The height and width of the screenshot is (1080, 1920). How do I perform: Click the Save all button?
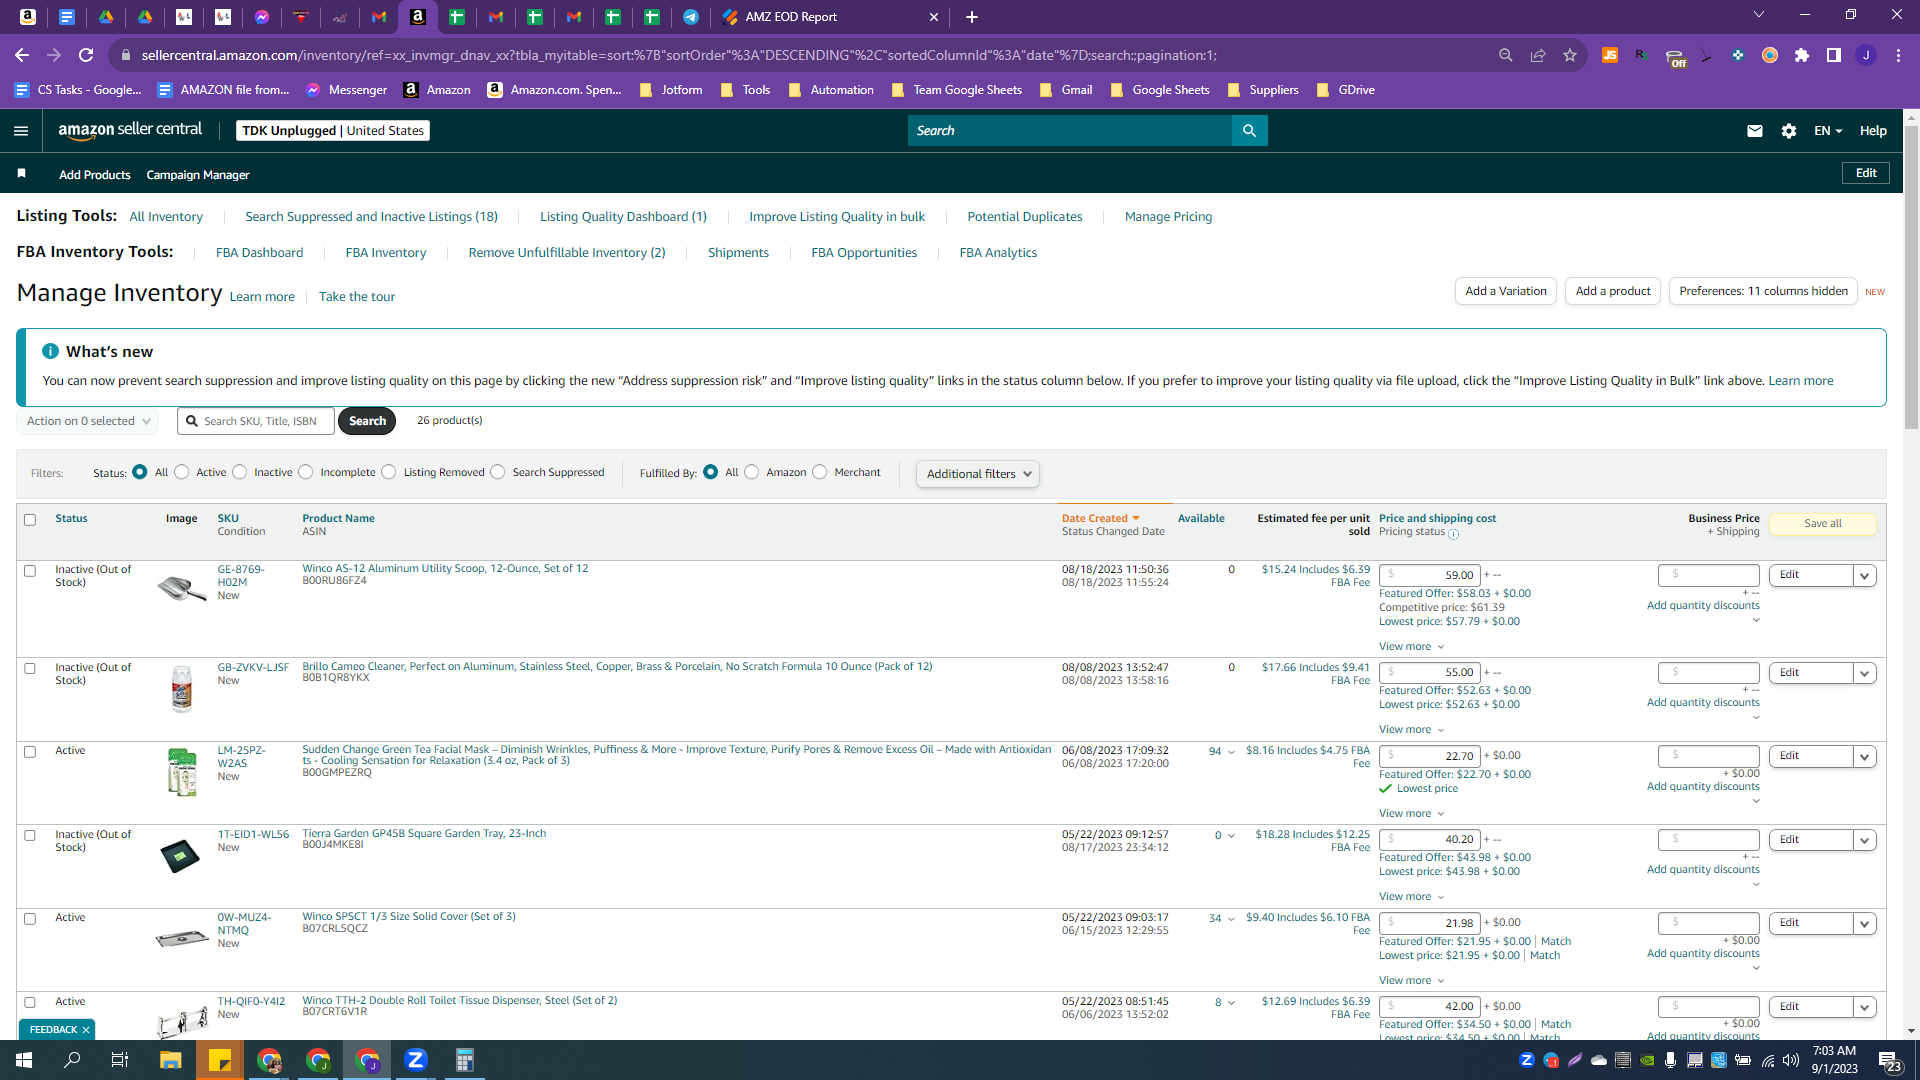tap(1822, 524)
